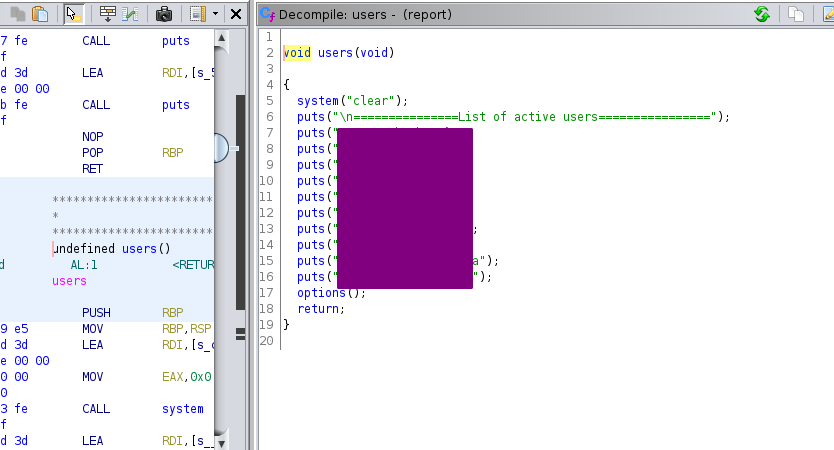Click 'puts' on decompiler line 6
Viewport: 834px width, 450px height.
(x=311, y=117)
